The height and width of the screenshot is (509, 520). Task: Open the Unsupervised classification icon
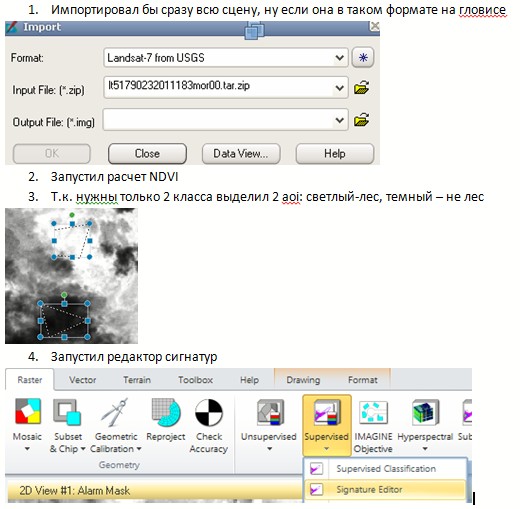click(270, 412)
